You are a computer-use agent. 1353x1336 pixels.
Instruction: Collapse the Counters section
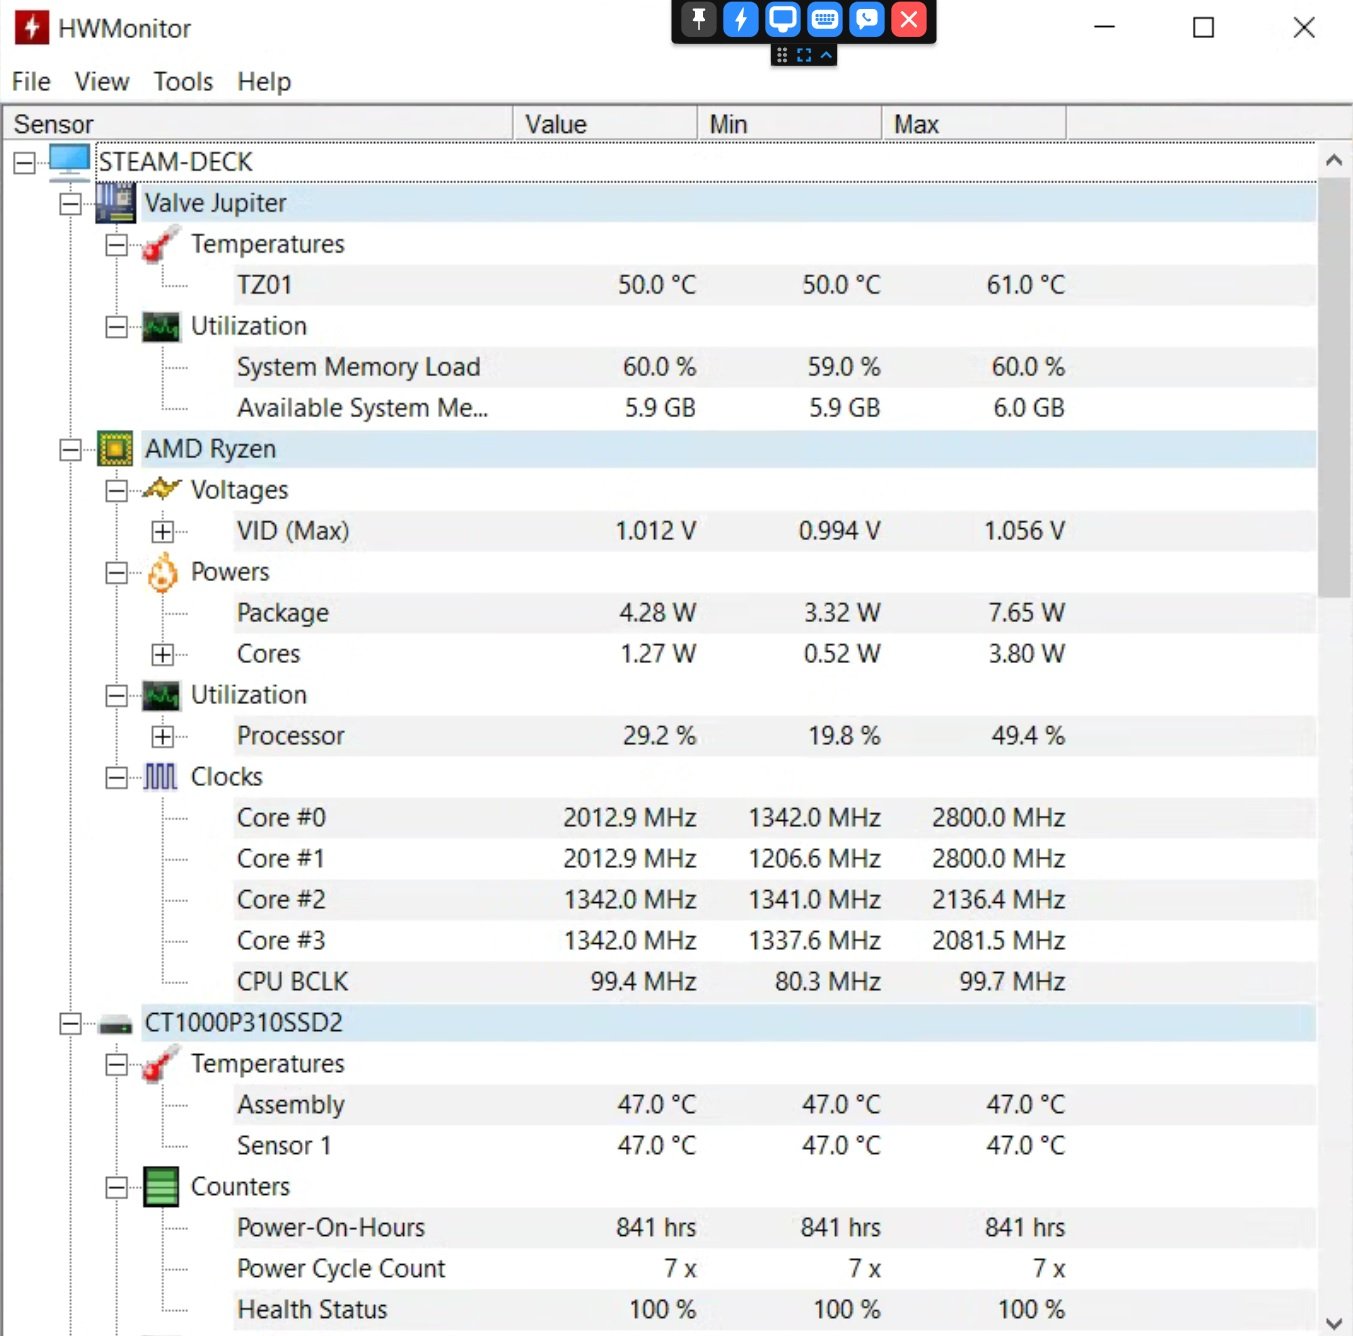[116, 1187]
